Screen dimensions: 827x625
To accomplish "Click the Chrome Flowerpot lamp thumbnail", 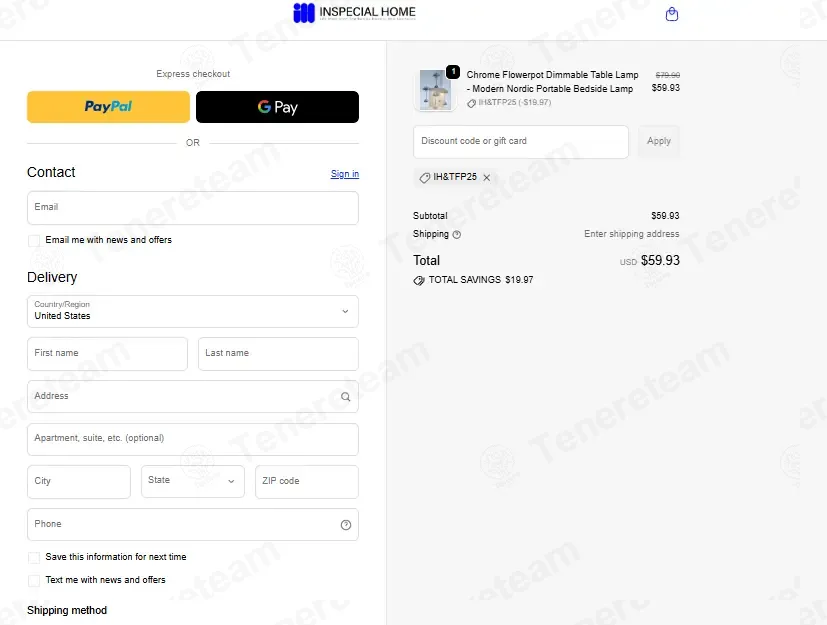I will (x=436, y=90).
